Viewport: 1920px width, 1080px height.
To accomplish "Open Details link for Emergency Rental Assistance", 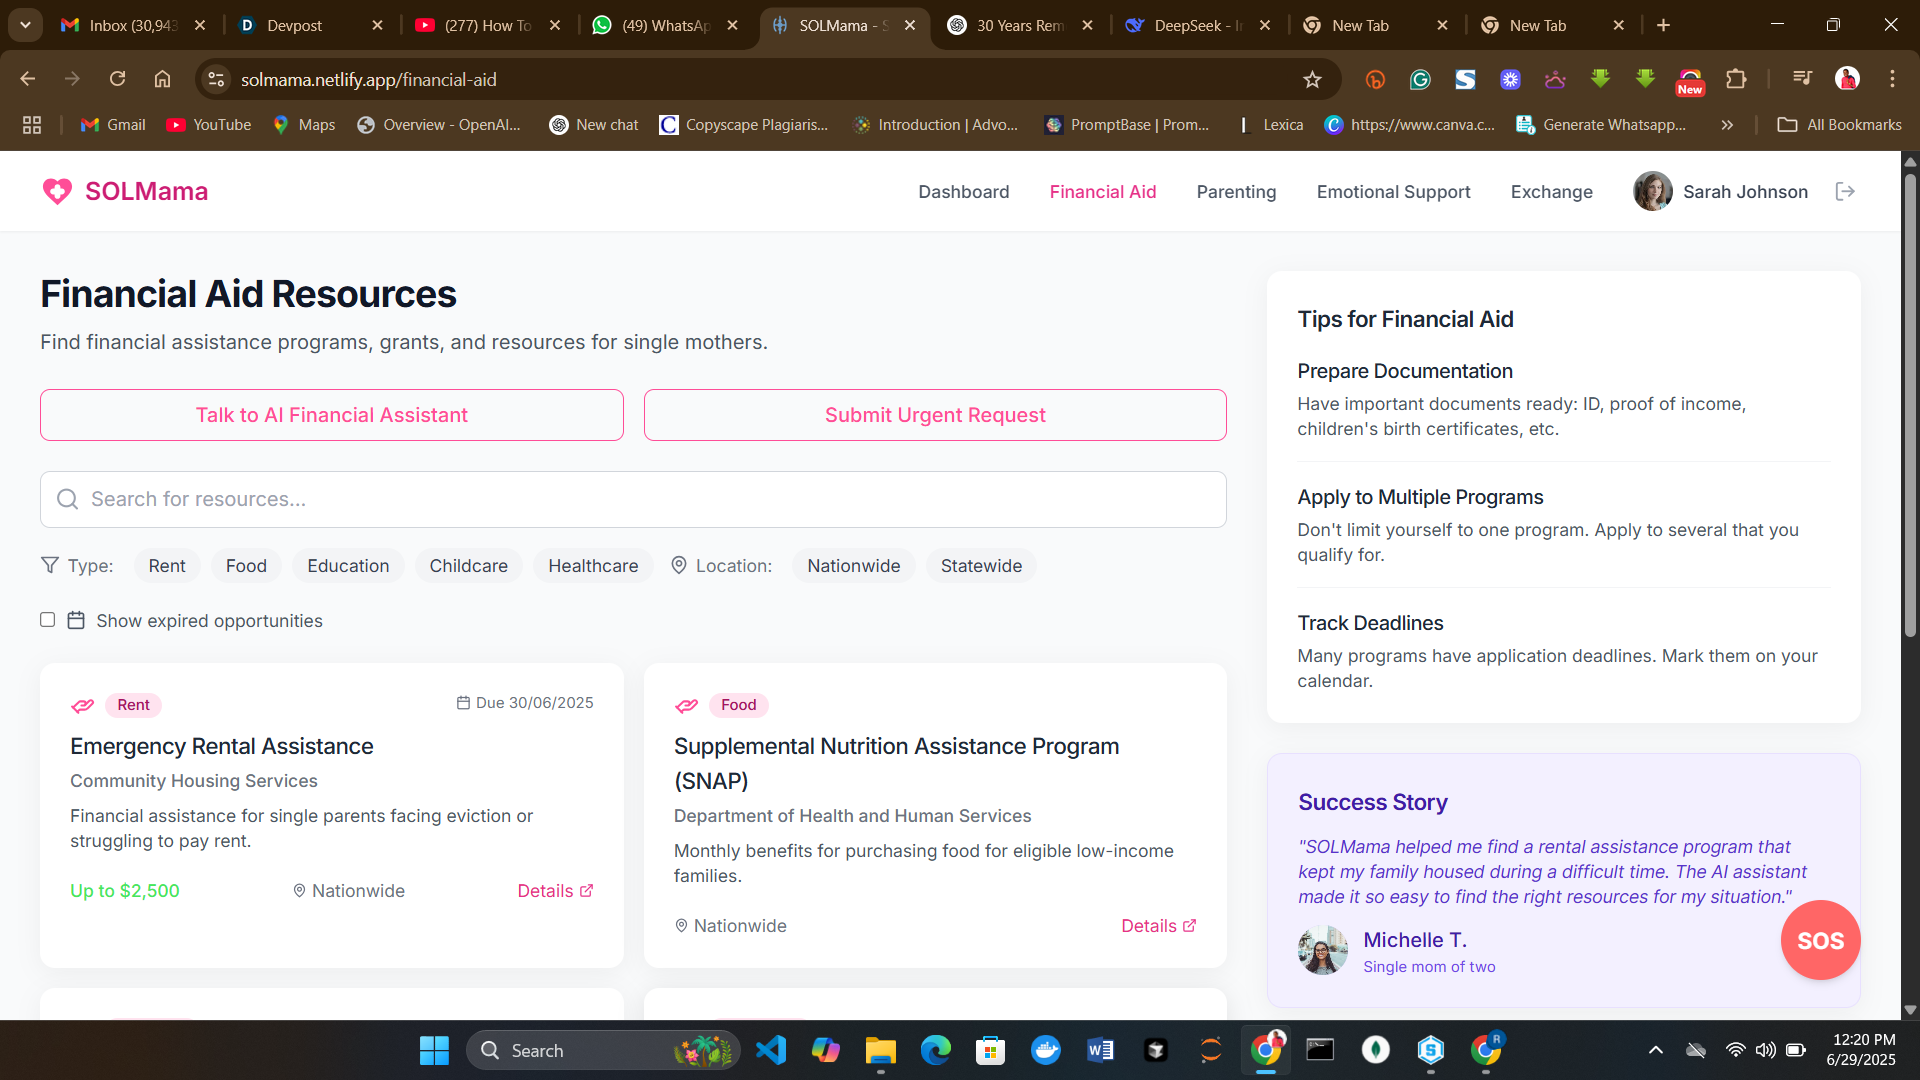I will coord(555,891).
